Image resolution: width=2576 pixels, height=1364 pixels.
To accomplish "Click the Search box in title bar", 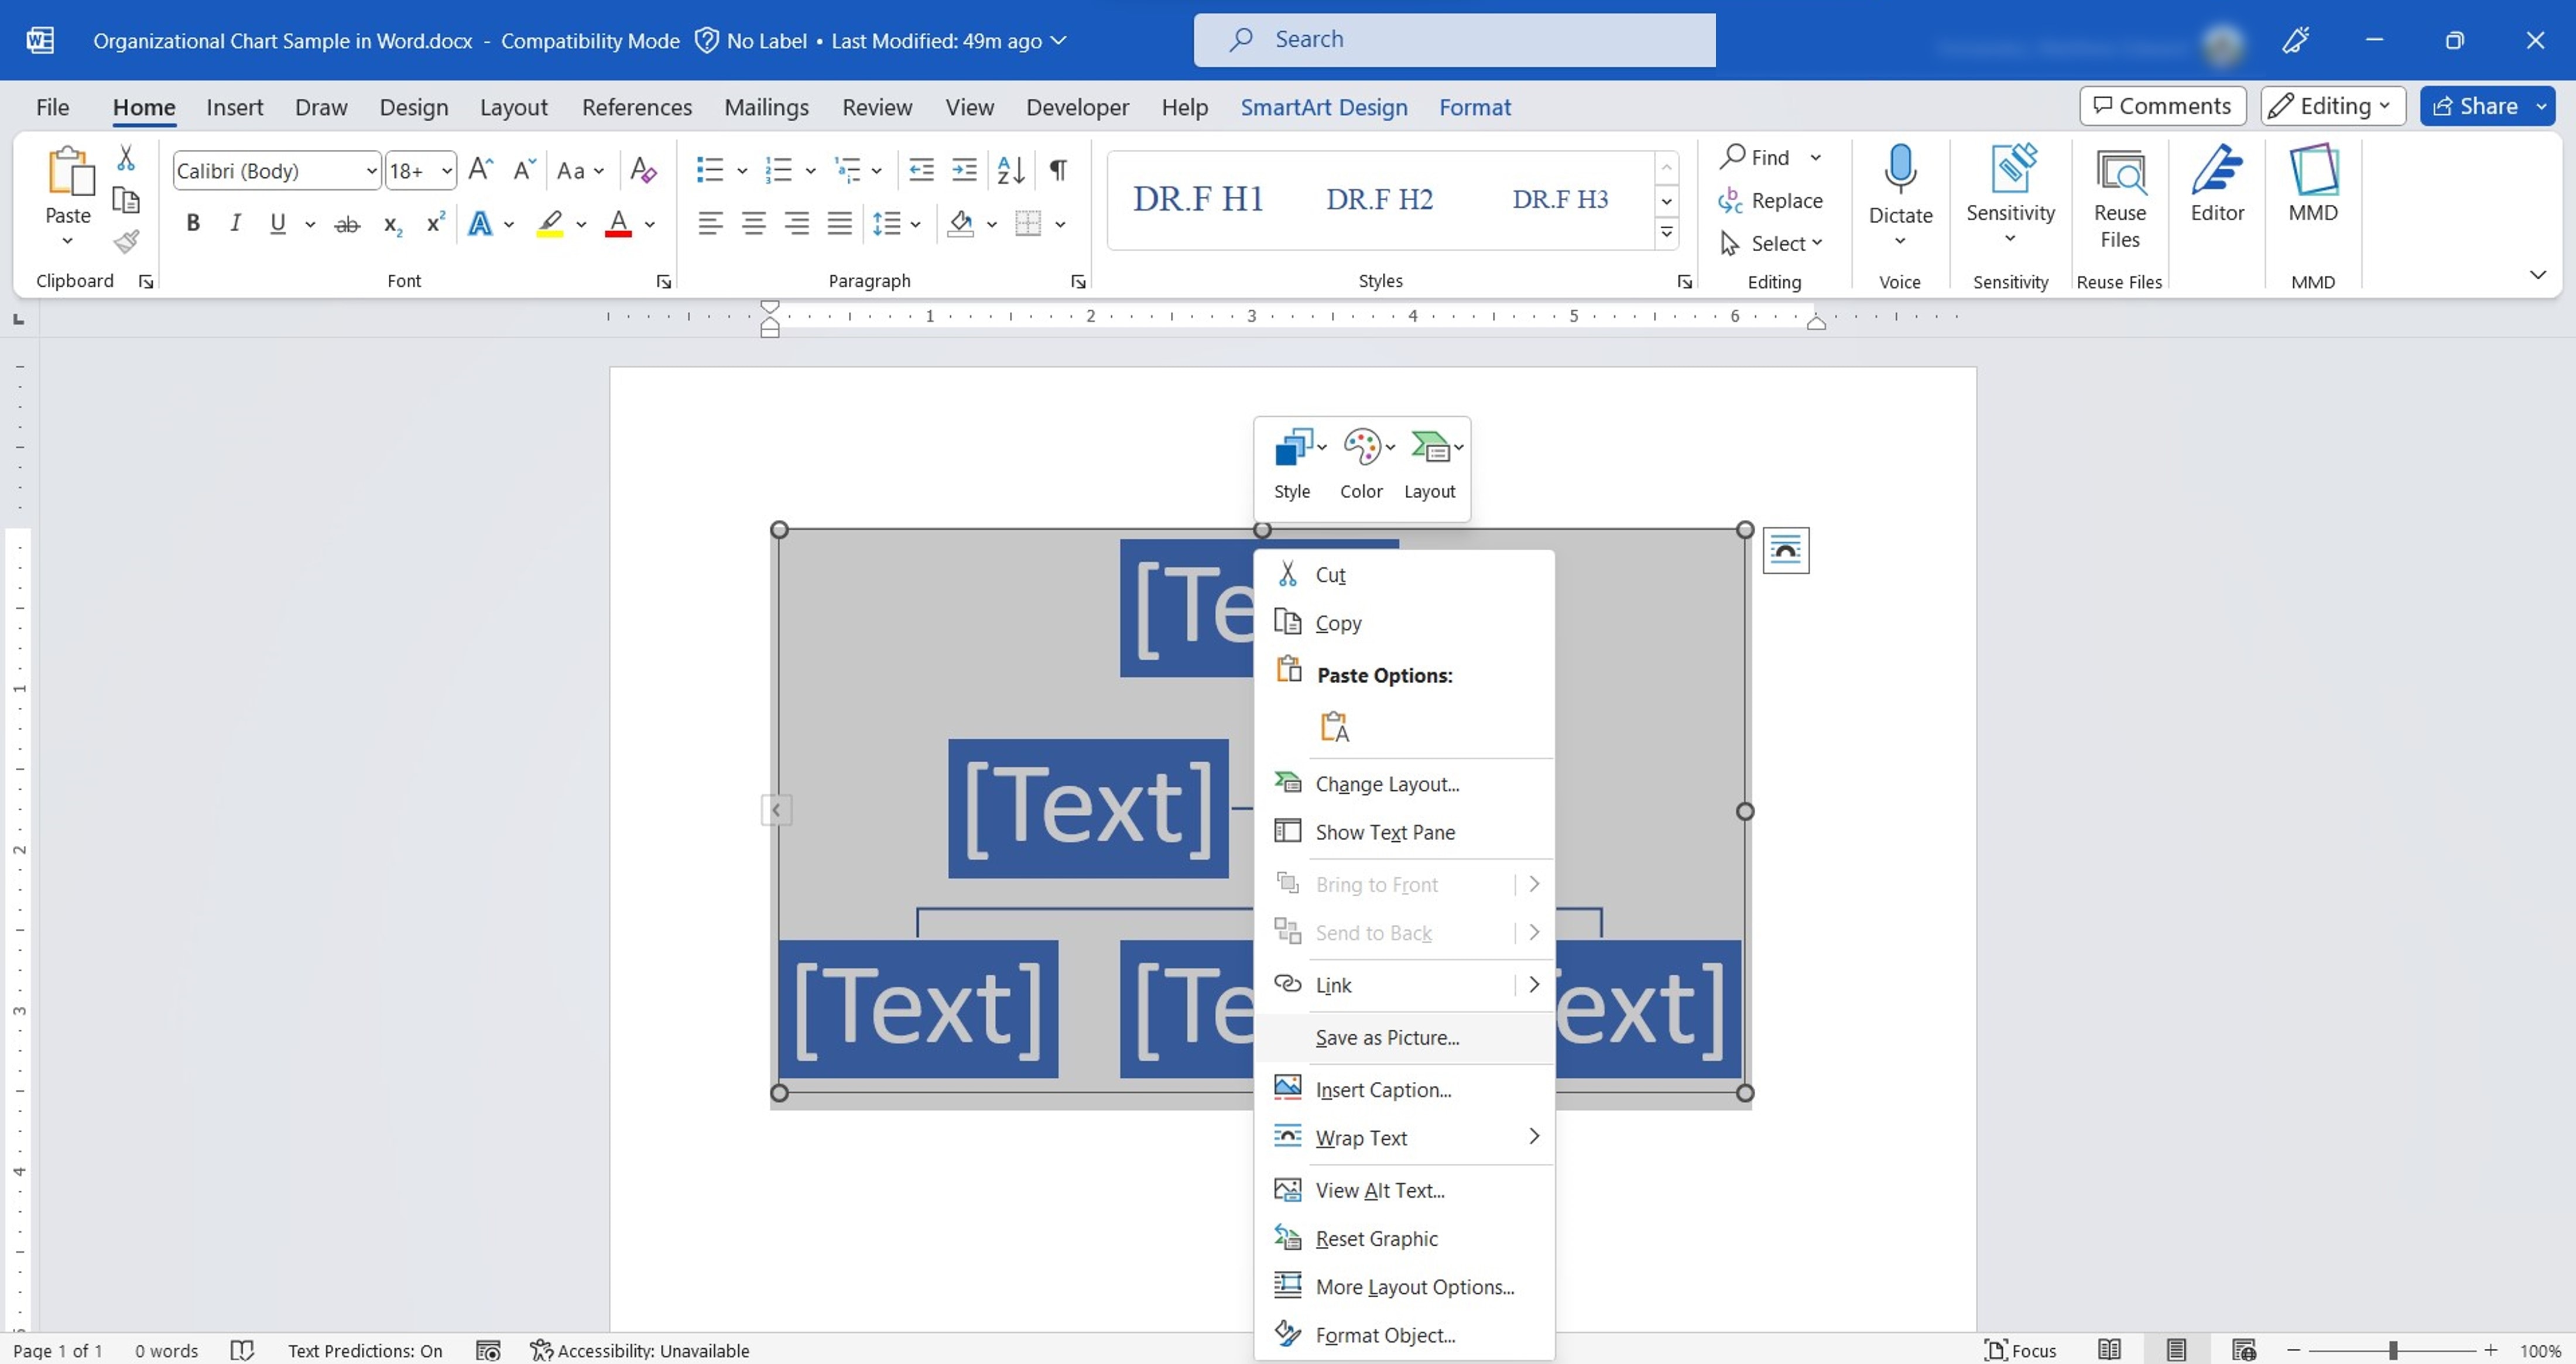I will [1453, 40].
